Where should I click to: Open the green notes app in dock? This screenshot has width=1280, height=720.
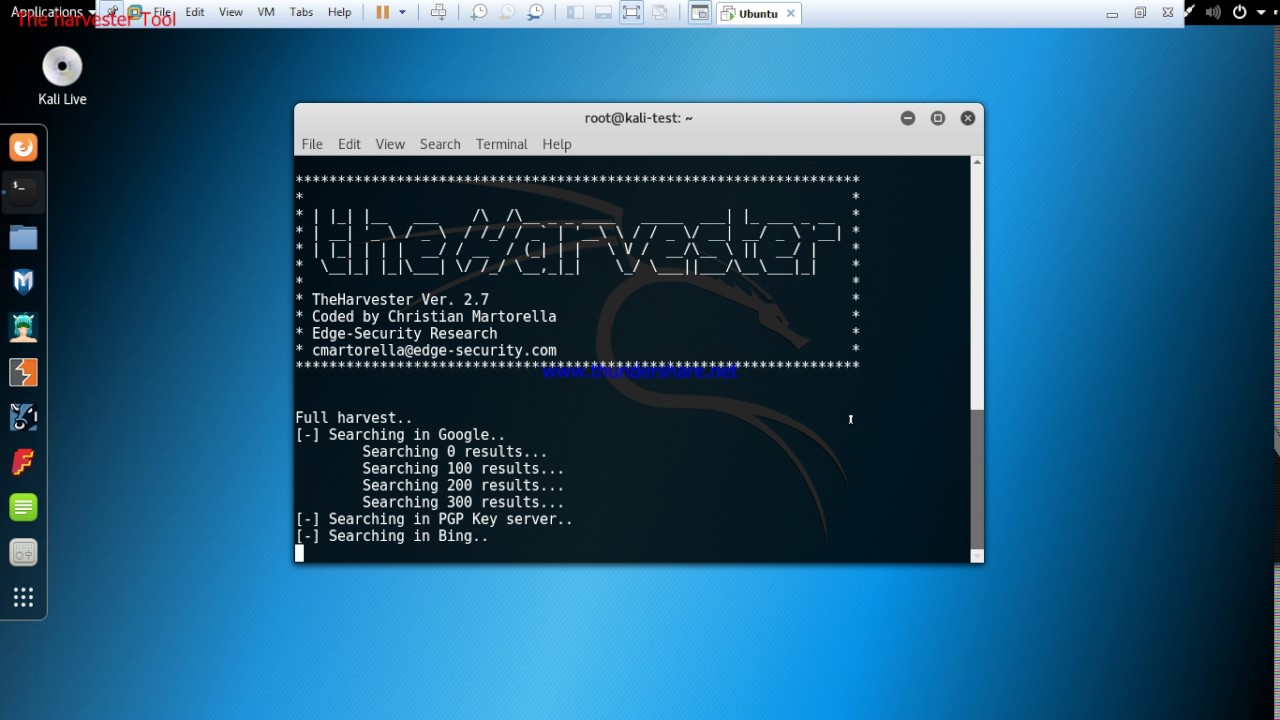(23, 507)
